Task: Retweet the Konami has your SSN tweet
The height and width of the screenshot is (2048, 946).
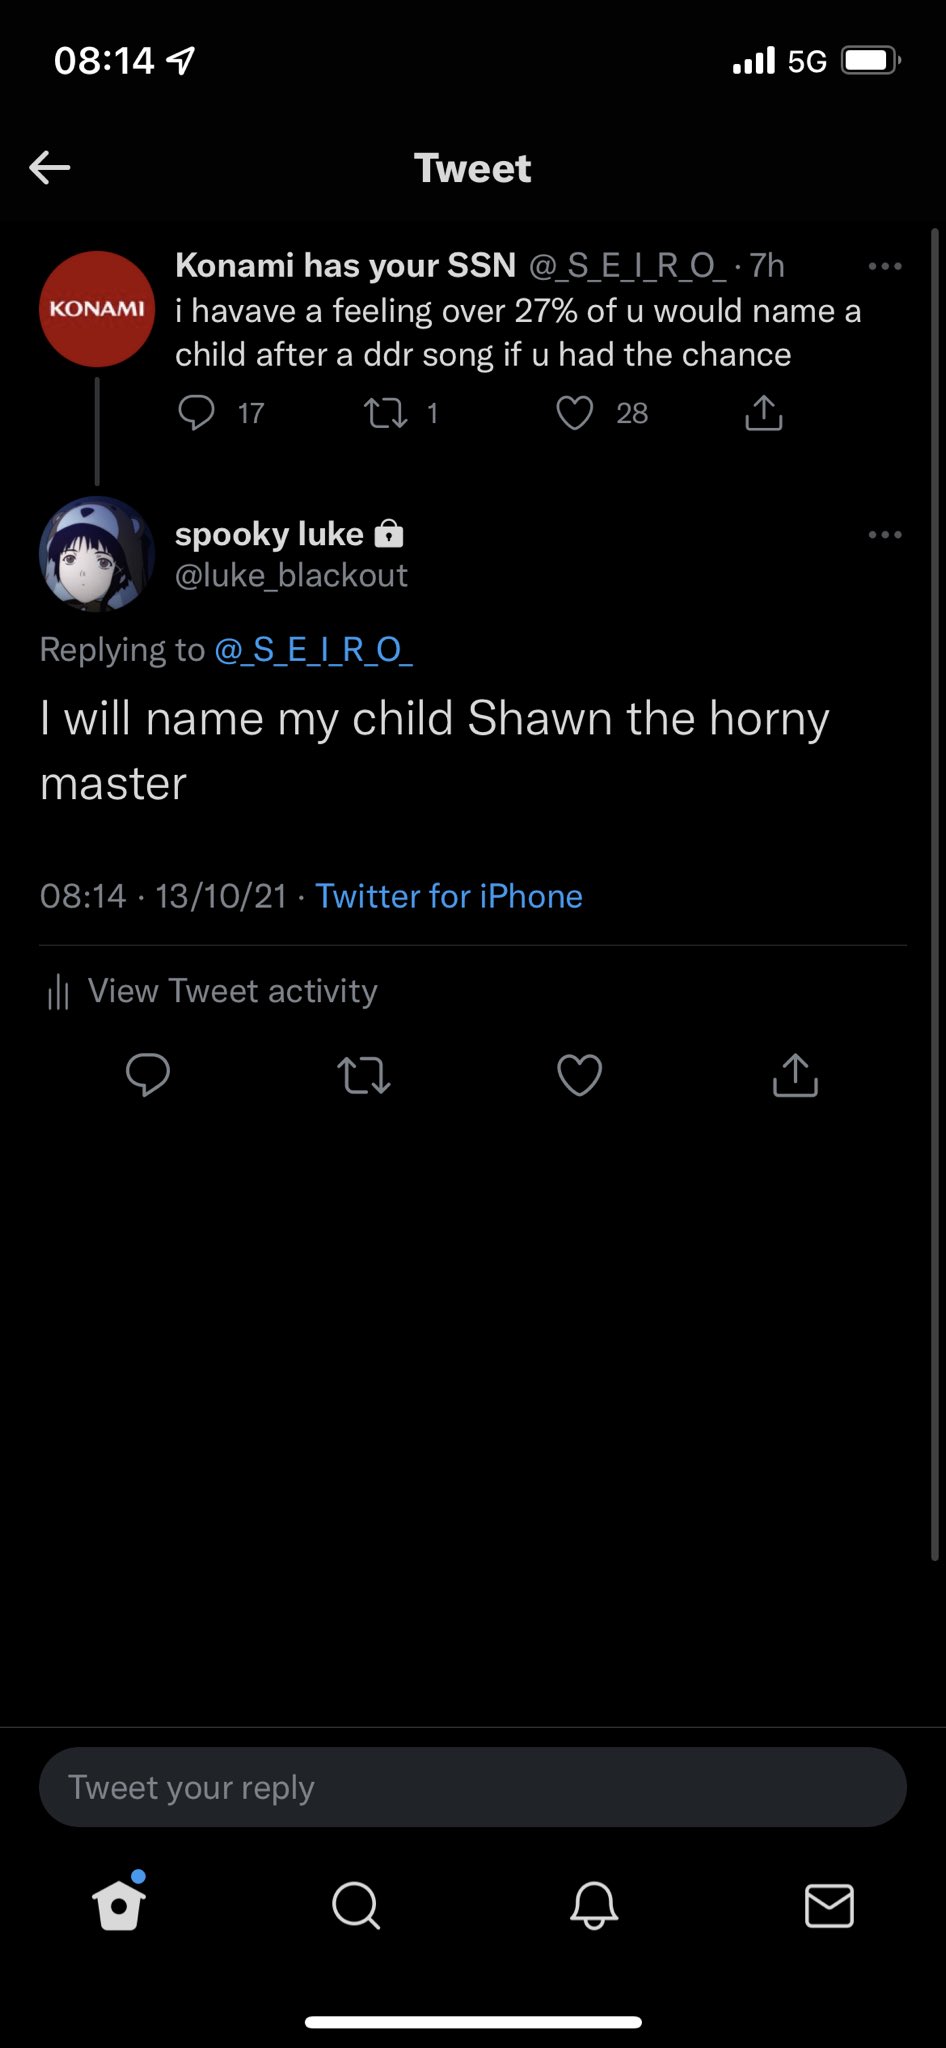Action: [385, 413]
